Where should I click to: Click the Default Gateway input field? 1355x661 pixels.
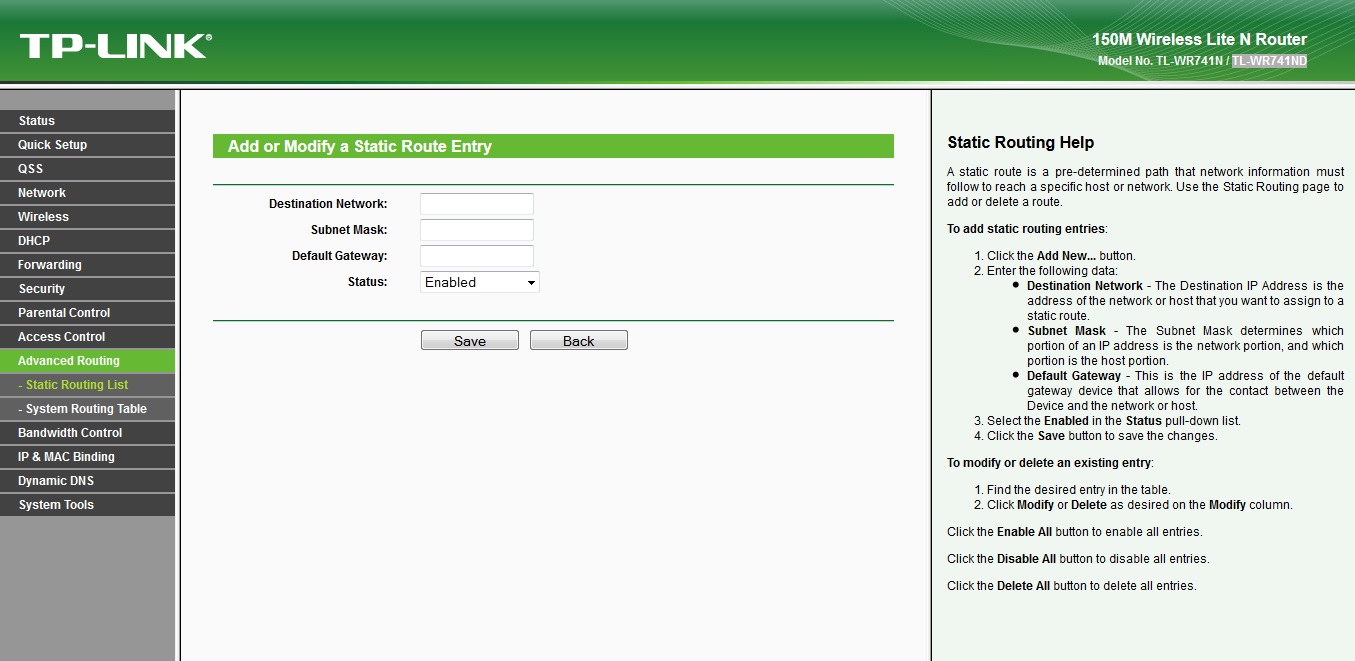[x=476, y=256]
